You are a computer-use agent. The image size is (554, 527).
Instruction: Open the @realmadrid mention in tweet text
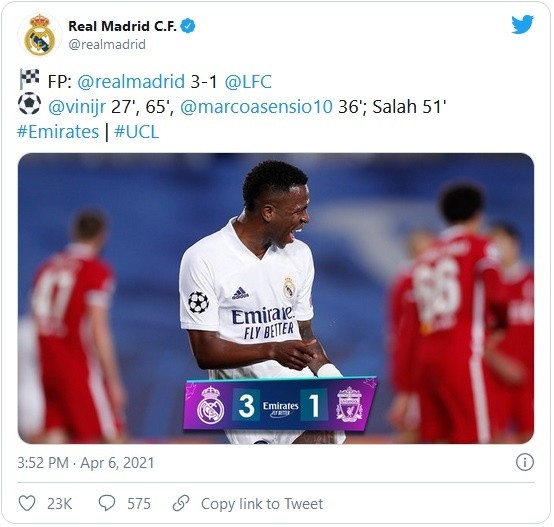pyautogui.click(x=131, y=82)
